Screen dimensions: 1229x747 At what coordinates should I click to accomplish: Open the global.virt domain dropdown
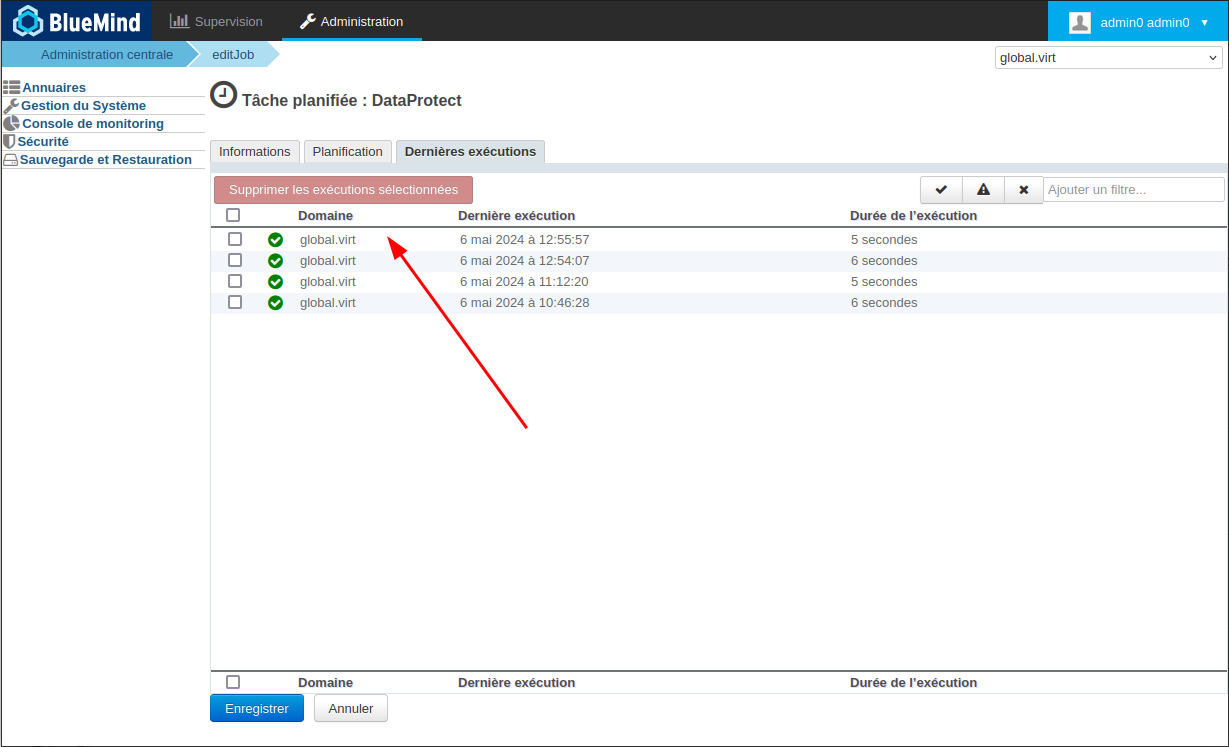click(x=1108, y=58)
